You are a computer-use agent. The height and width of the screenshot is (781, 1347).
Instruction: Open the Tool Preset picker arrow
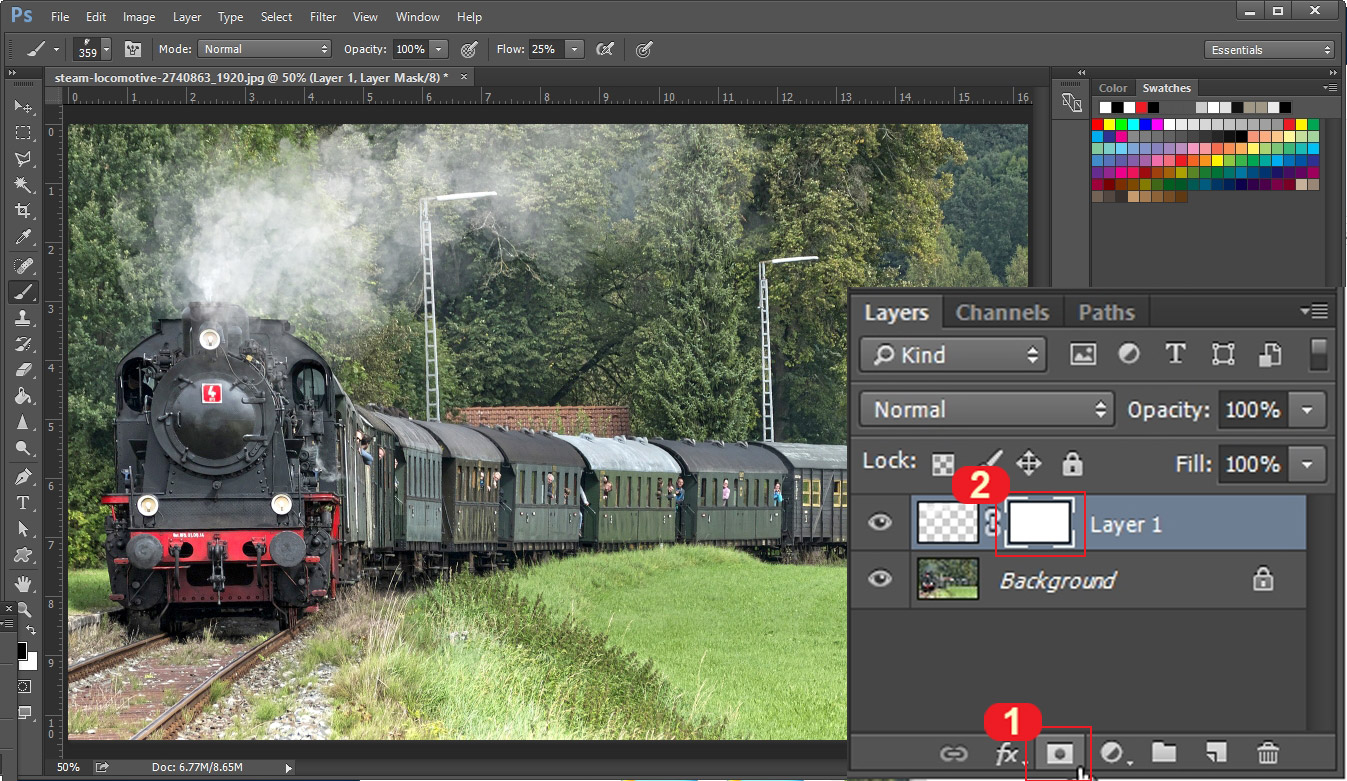(x=56, y=49)
